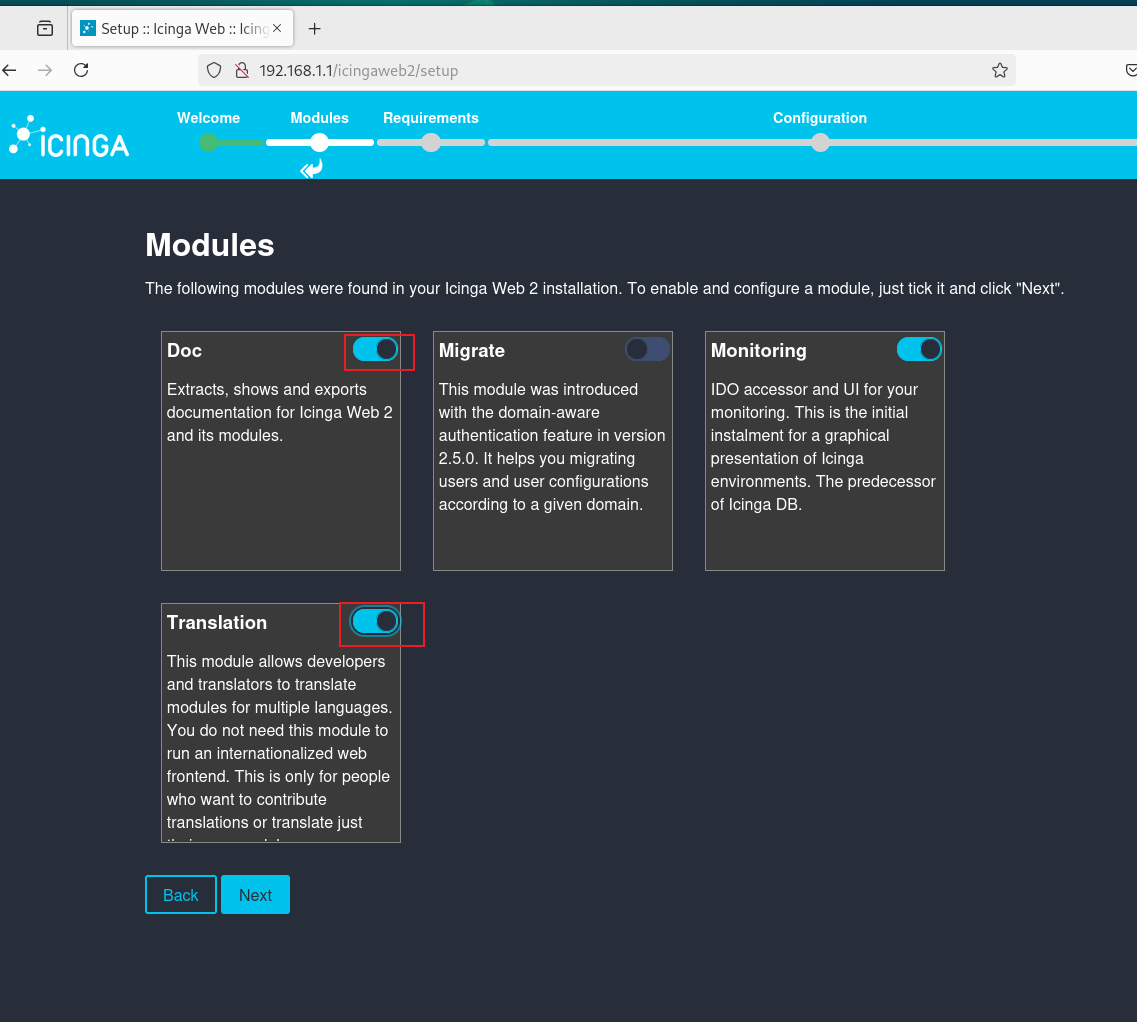Click the insecure connection padlock icon
This screenshot has height=1022, width=1137.
242,70
